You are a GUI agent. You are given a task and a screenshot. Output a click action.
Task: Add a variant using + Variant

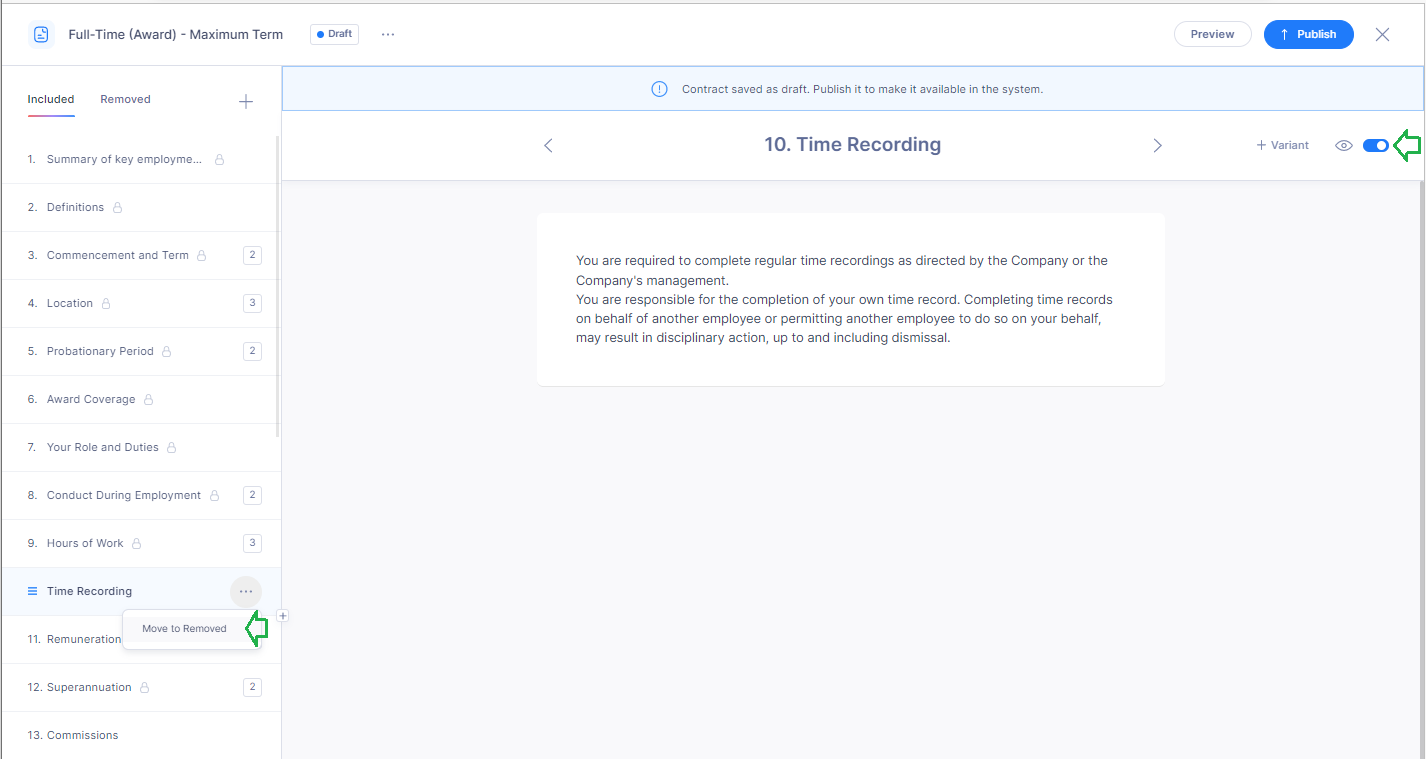tap(1282, 145)
